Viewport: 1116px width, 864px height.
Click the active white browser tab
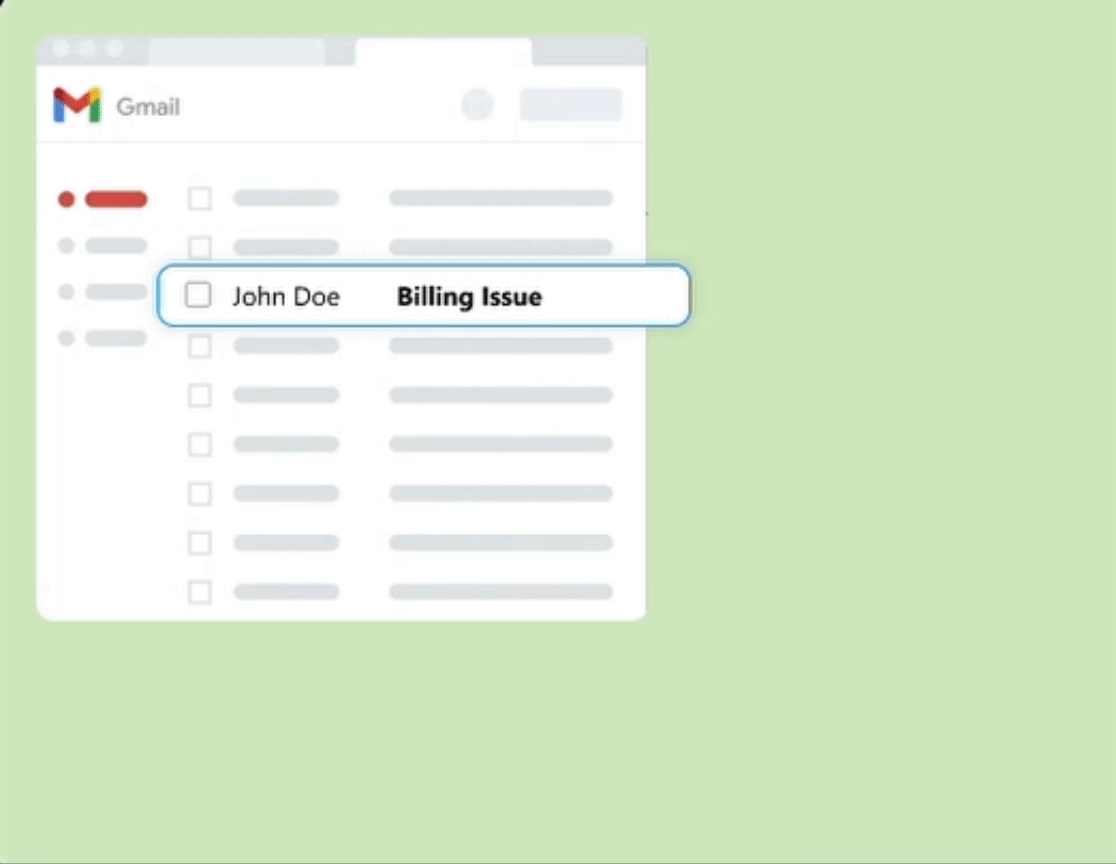coord(443,52)
